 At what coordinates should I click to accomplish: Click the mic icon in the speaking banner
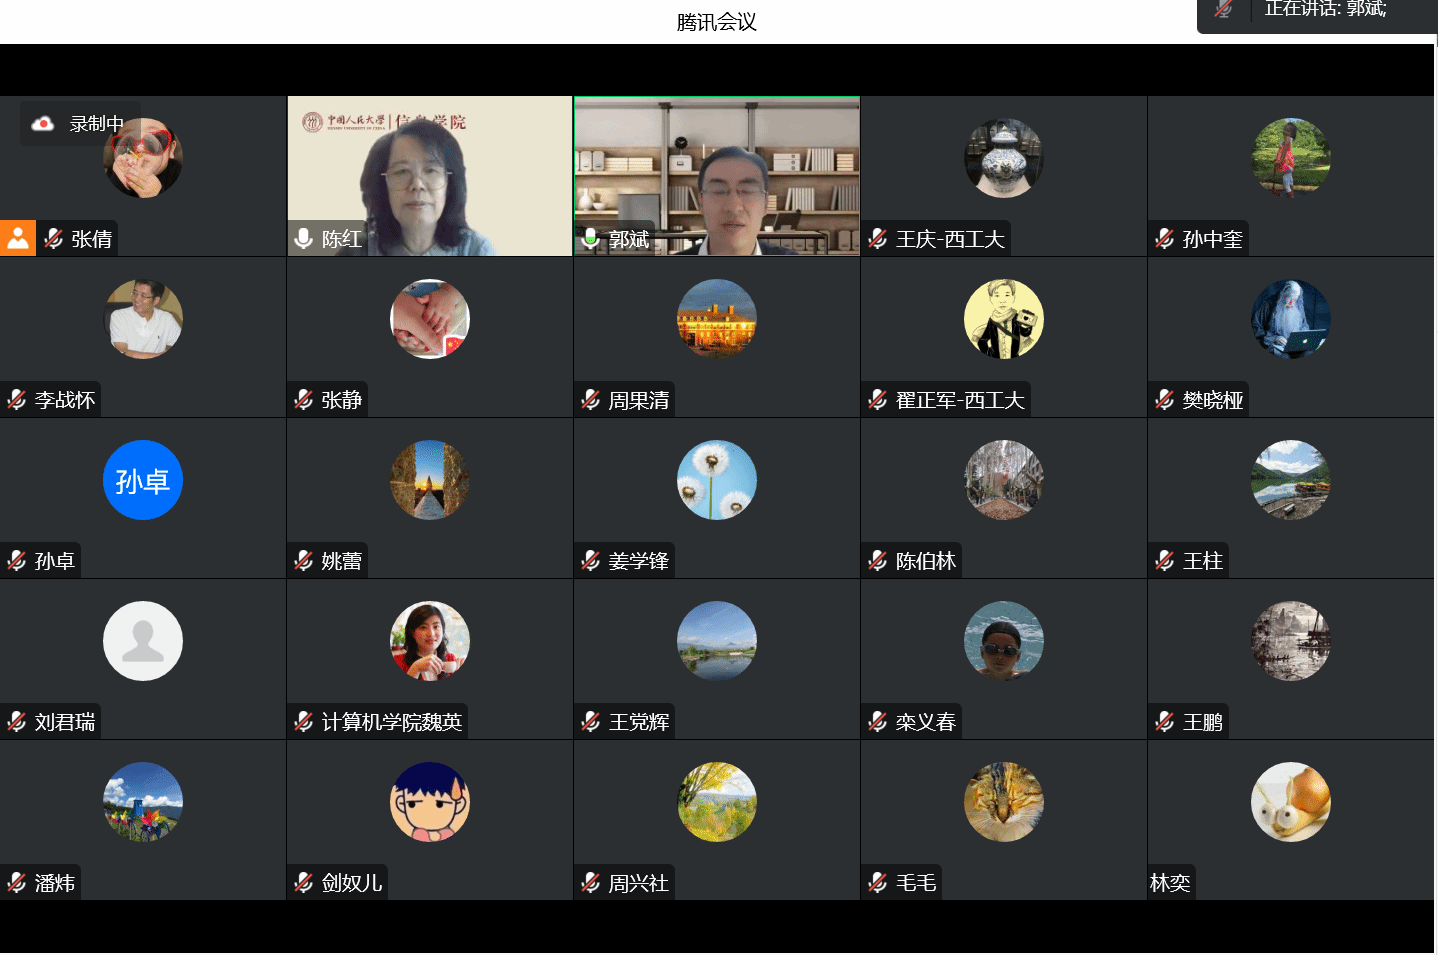point(1223,10)
